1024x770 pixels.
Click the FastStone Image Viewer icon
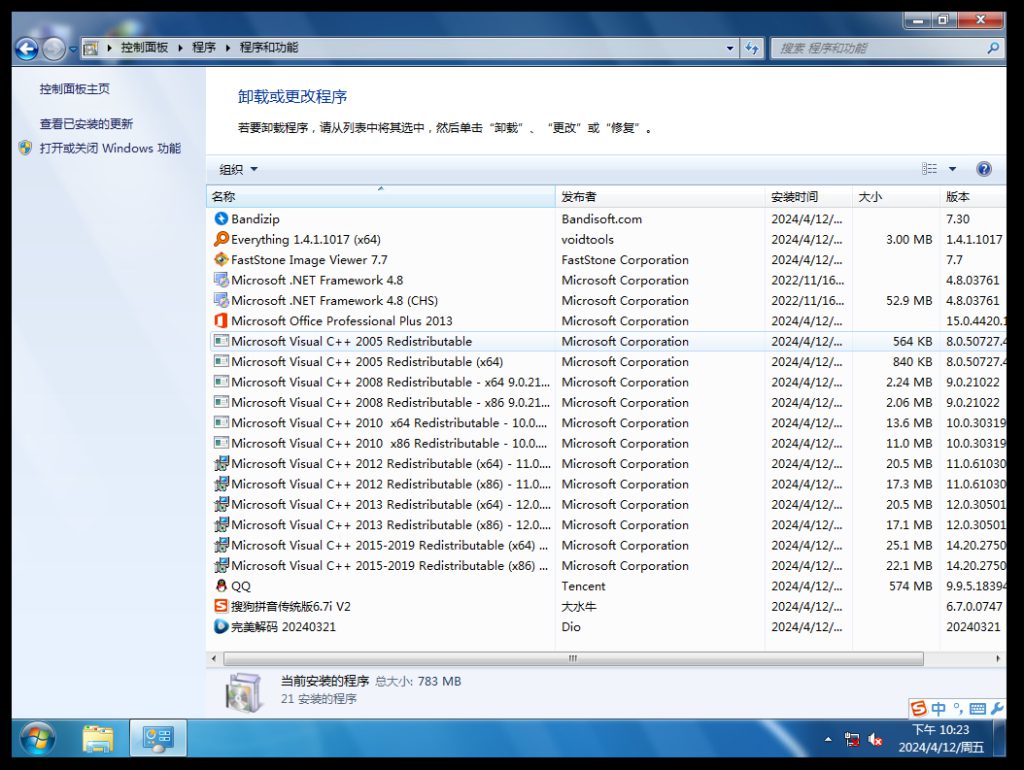click(221, 260)
